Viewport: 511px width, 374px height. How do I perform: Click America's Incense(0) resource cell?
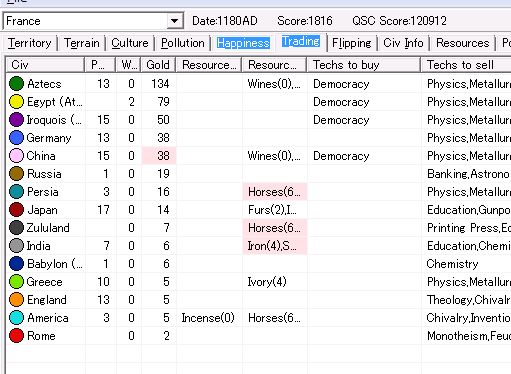tap(208, 318)
